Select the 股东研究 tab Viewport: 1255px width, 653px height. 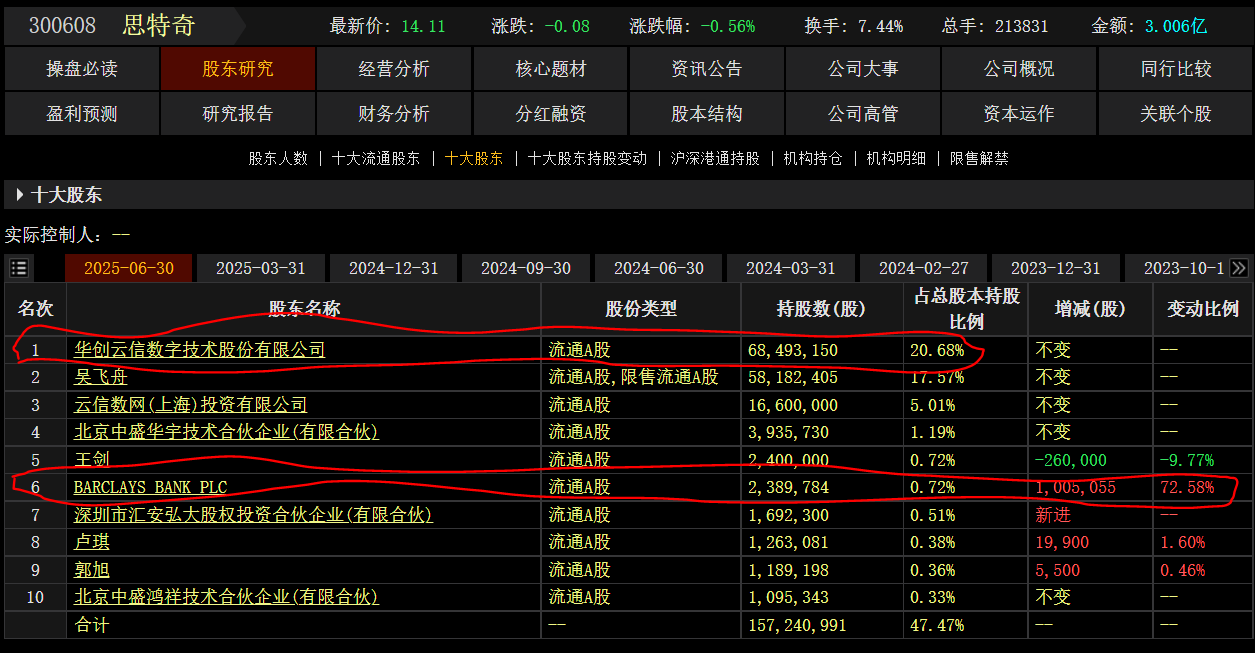pos(238,69)
